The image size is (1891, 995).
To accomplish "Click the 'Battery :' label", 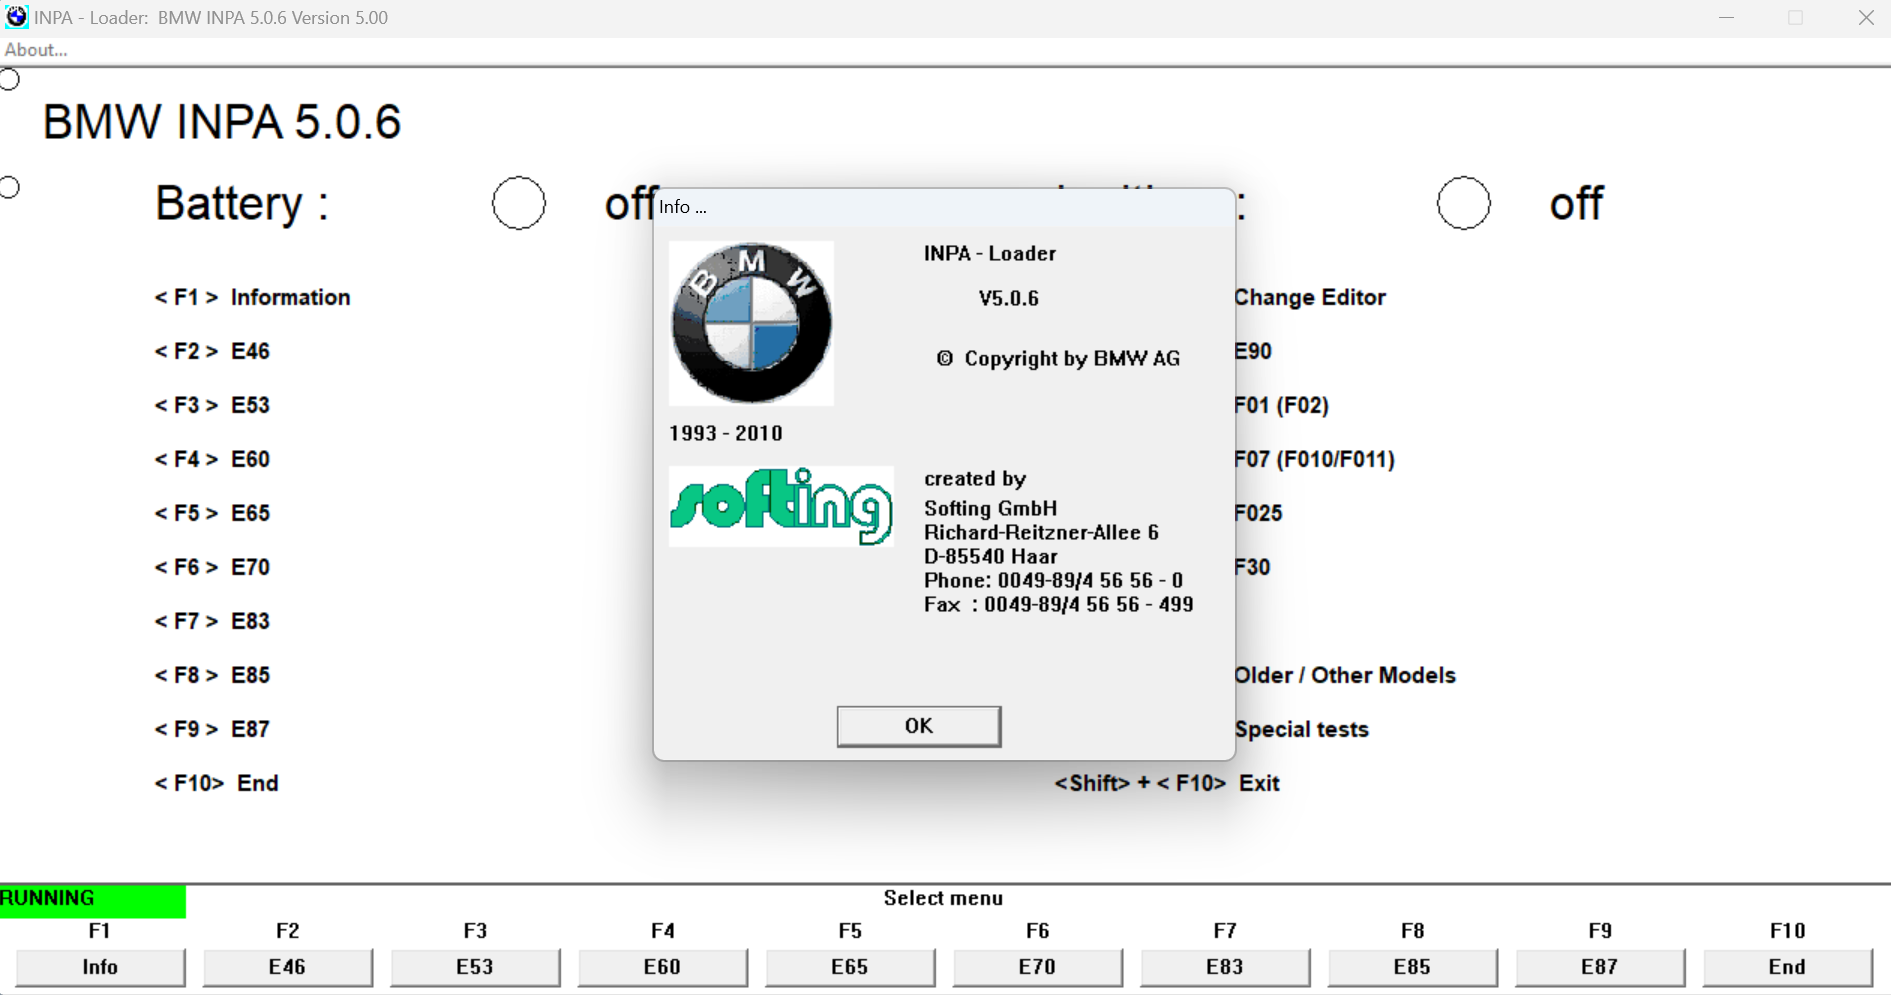I will point(242,204).
